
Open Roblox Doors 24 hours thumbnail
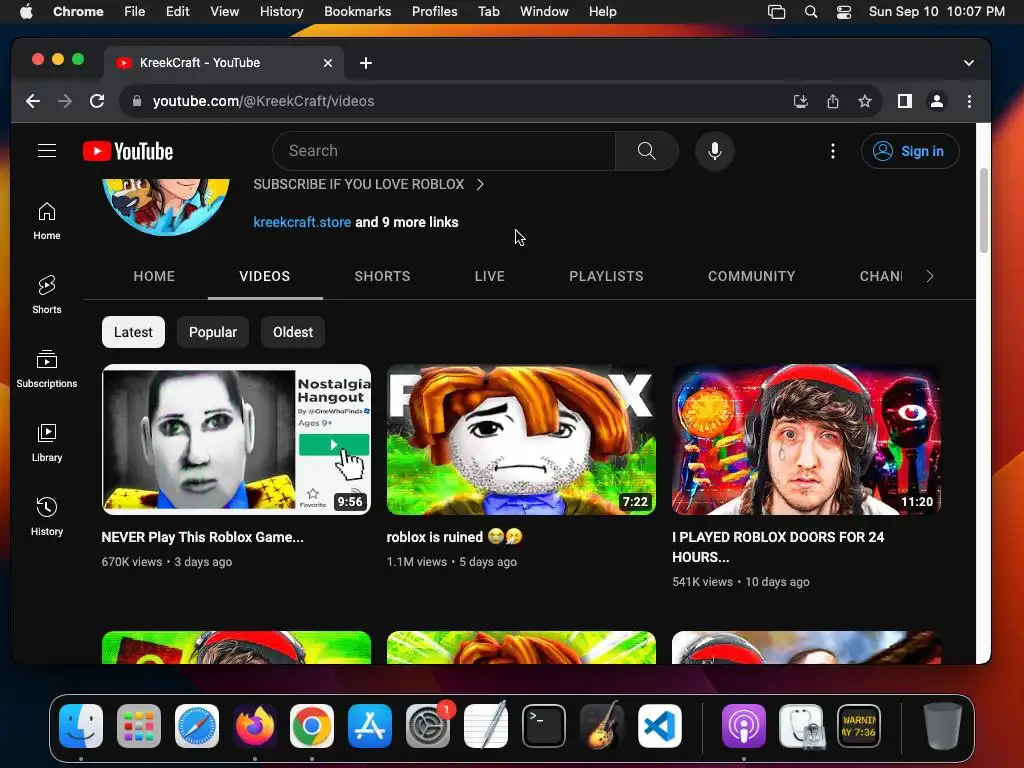pyautogui.click(x=807, y=440)
